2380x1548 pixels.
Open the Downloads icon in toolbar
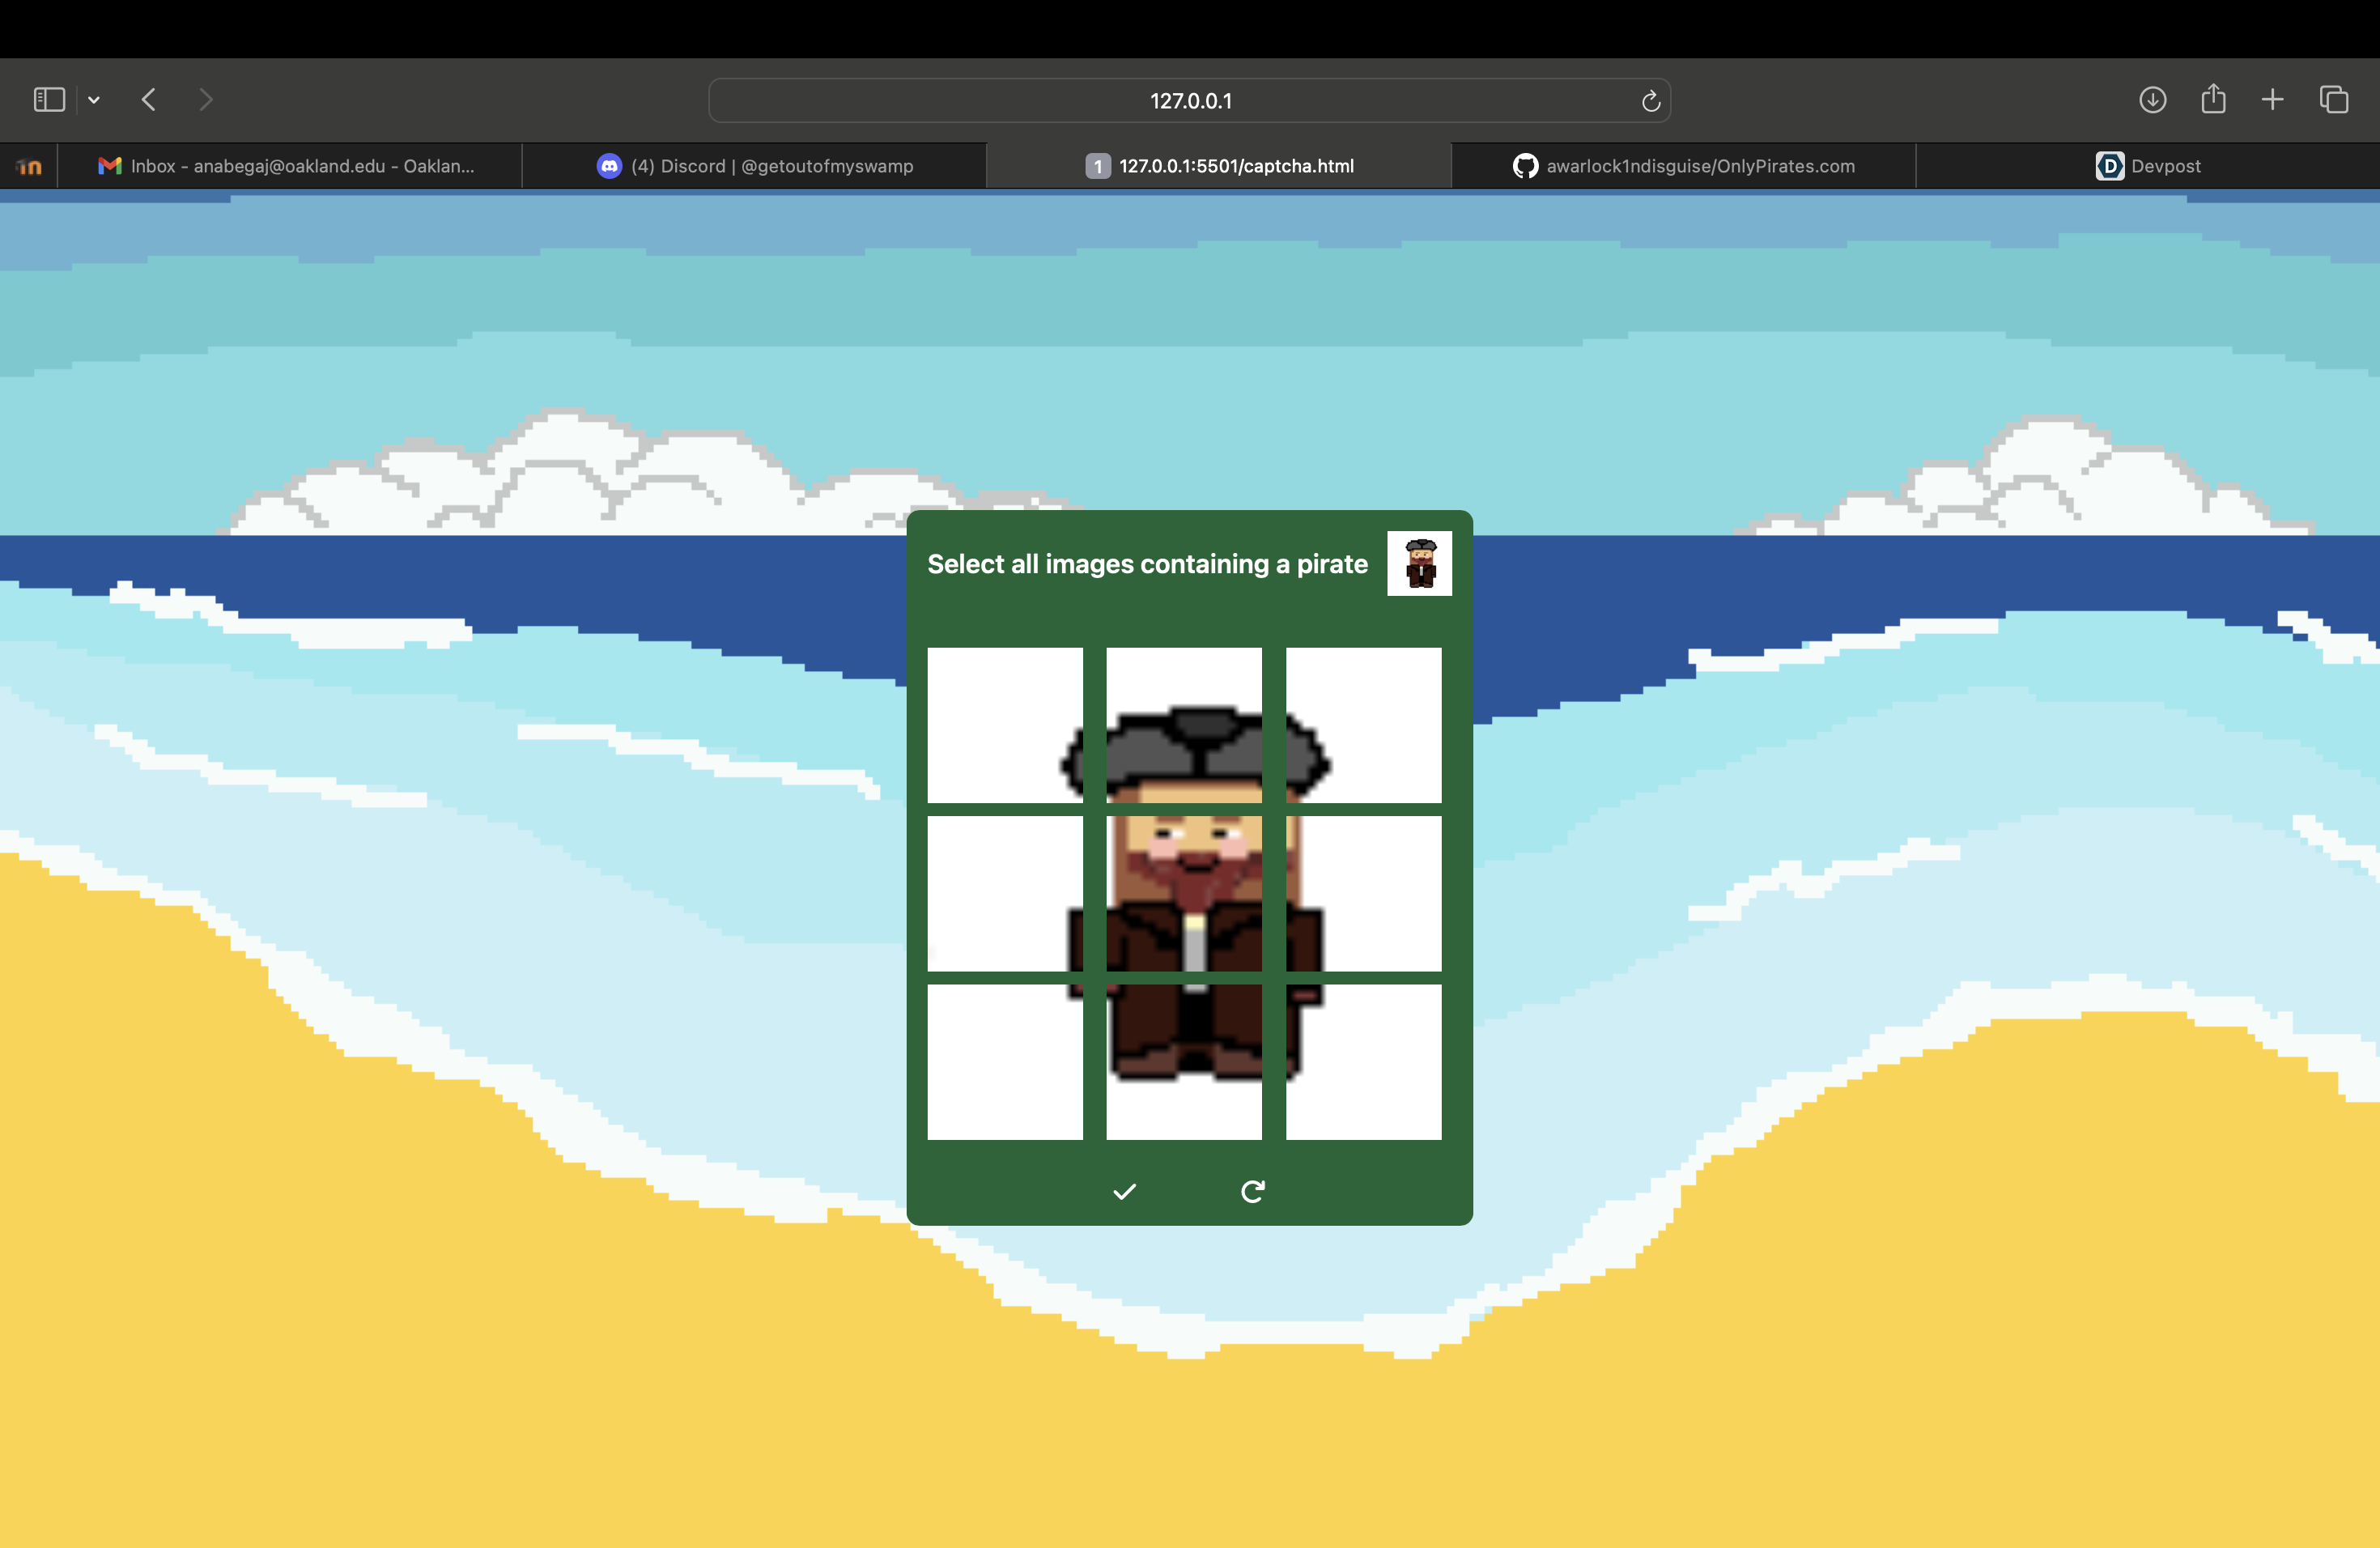pyautogui.click(x=2152, y=100)
